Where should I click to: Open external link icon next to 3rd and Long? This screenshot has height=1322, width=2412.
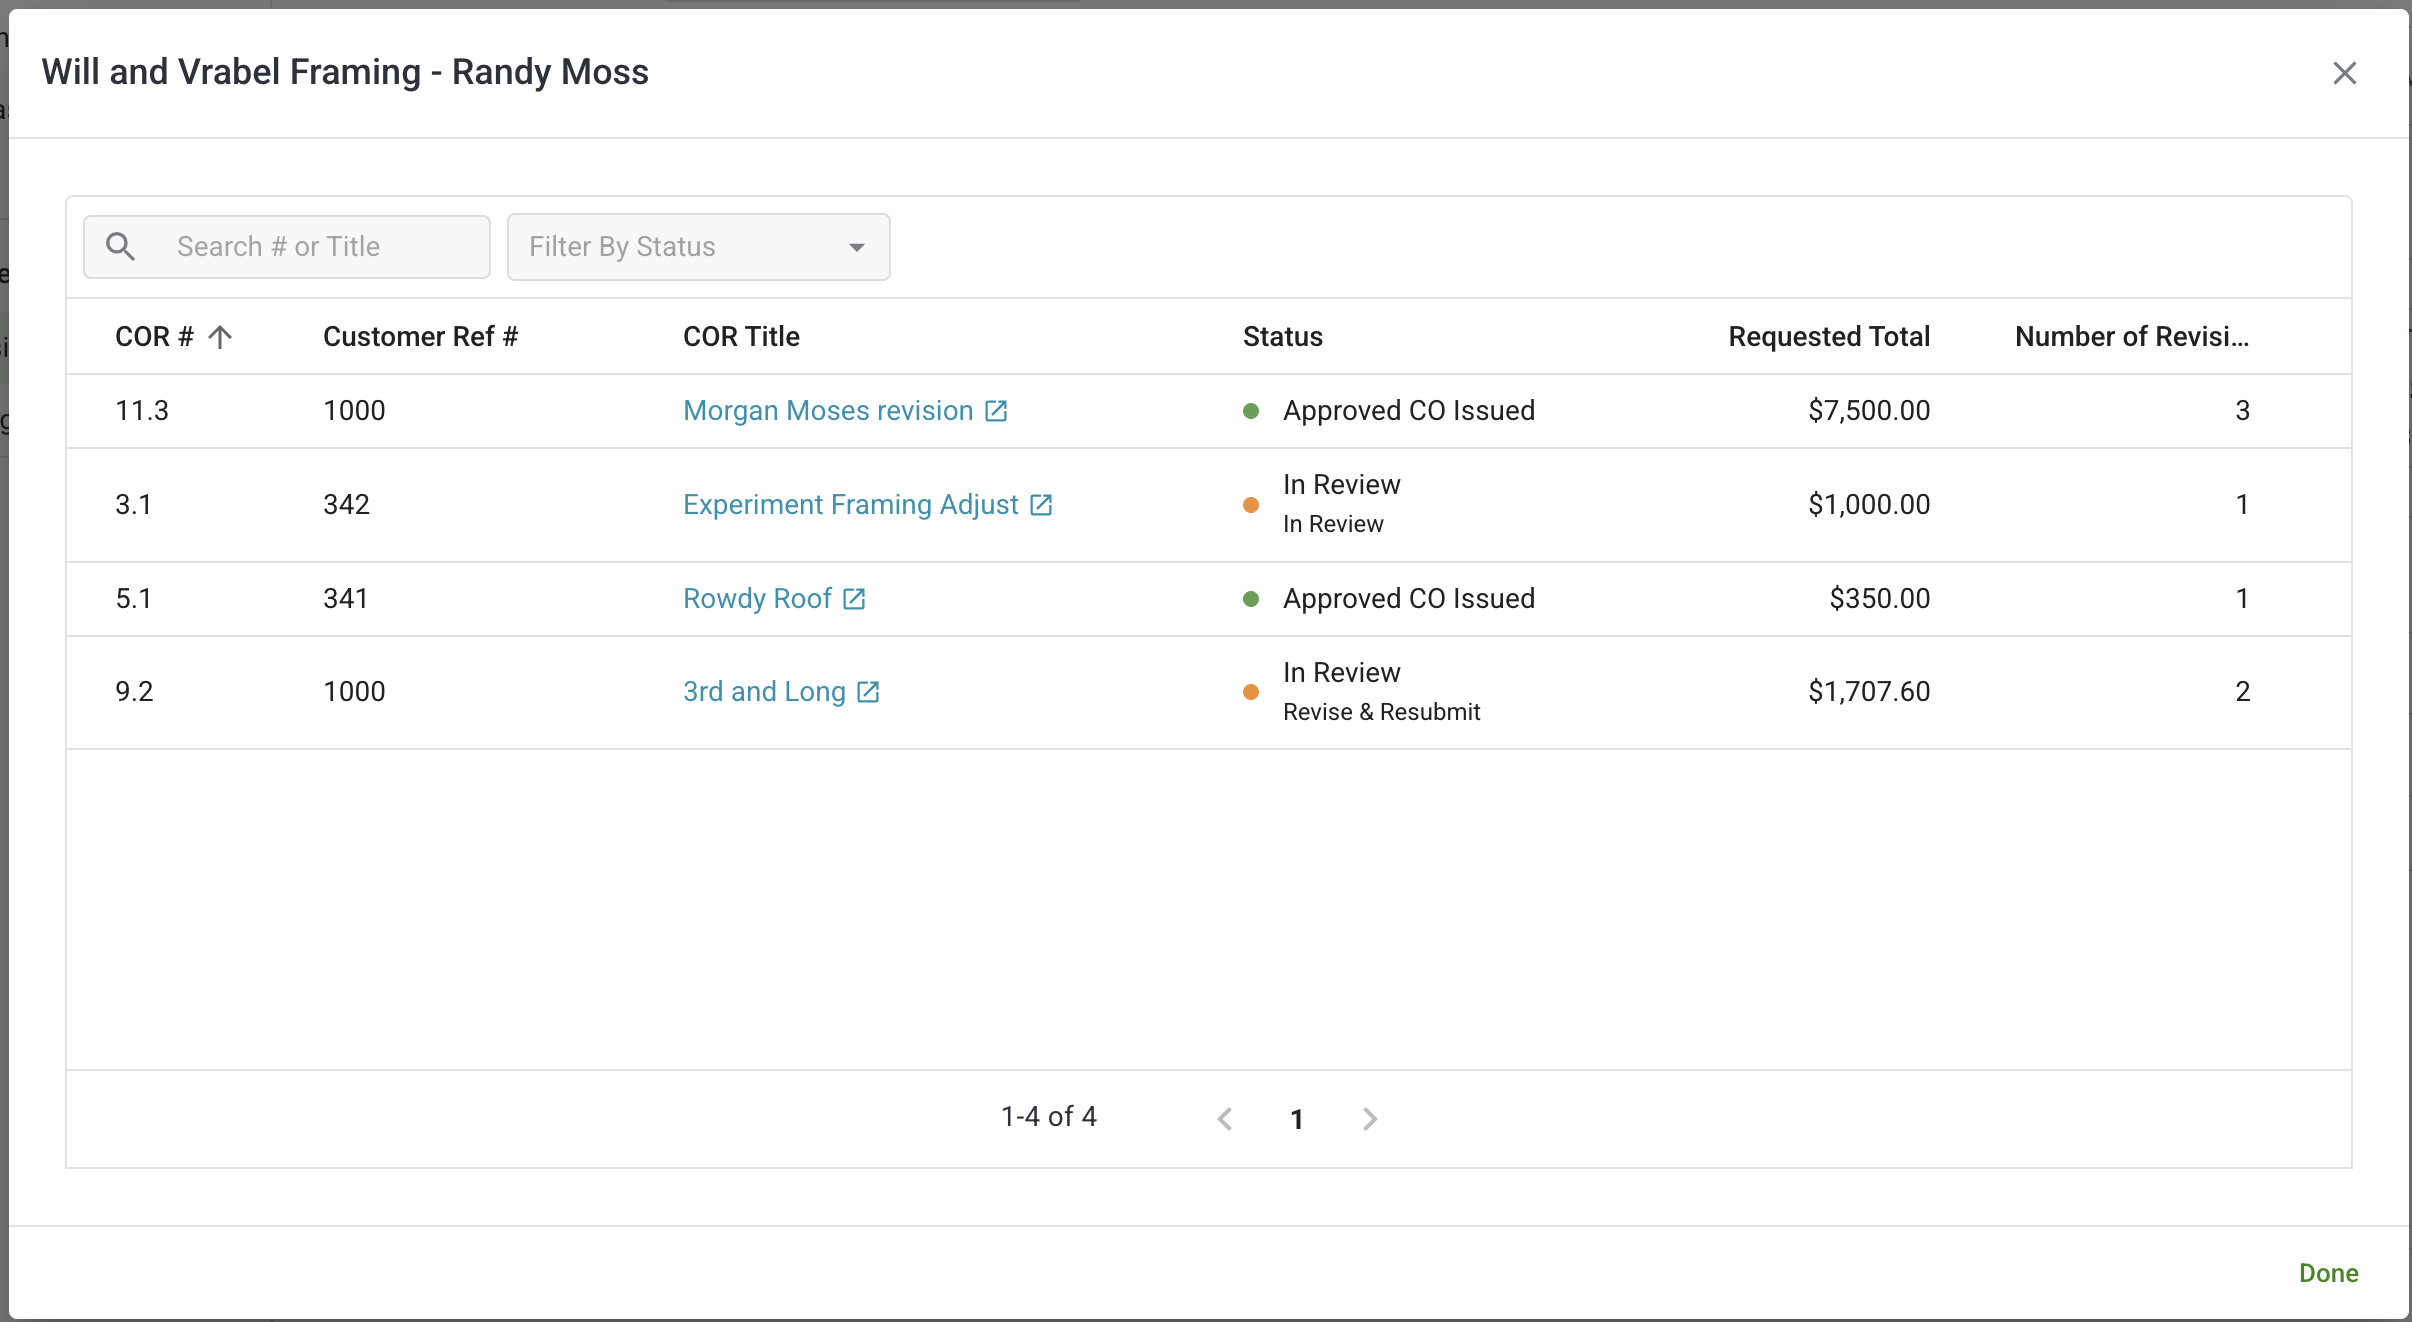point(868,692)
